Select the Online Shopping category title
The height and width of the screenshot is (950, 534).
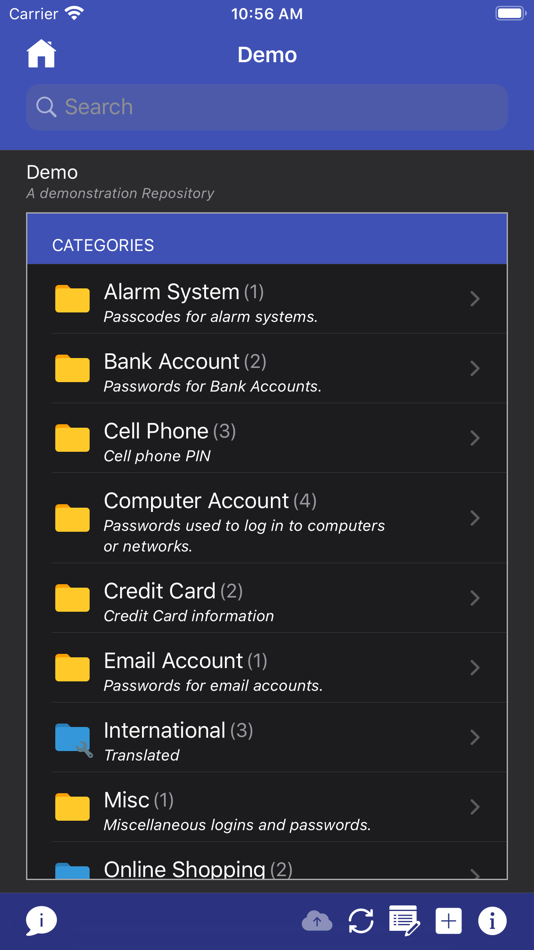click(184, 870)
